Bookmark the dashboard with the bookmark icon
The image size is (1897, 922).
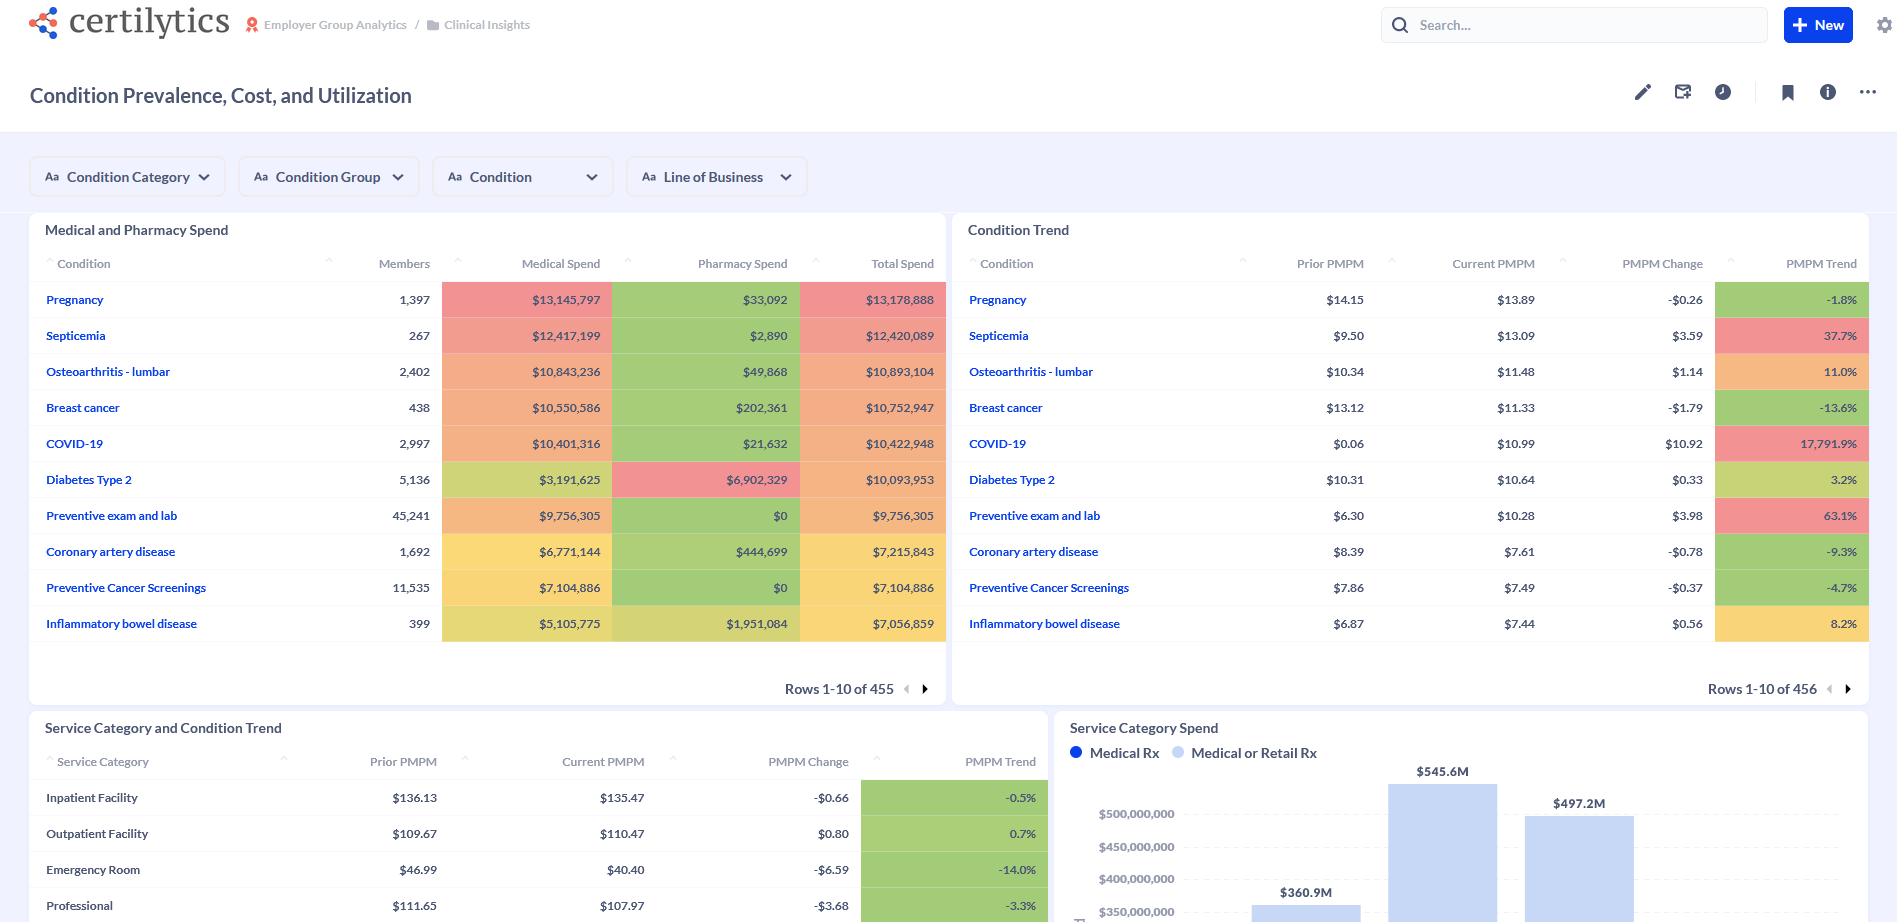[x=1787, y=92]
